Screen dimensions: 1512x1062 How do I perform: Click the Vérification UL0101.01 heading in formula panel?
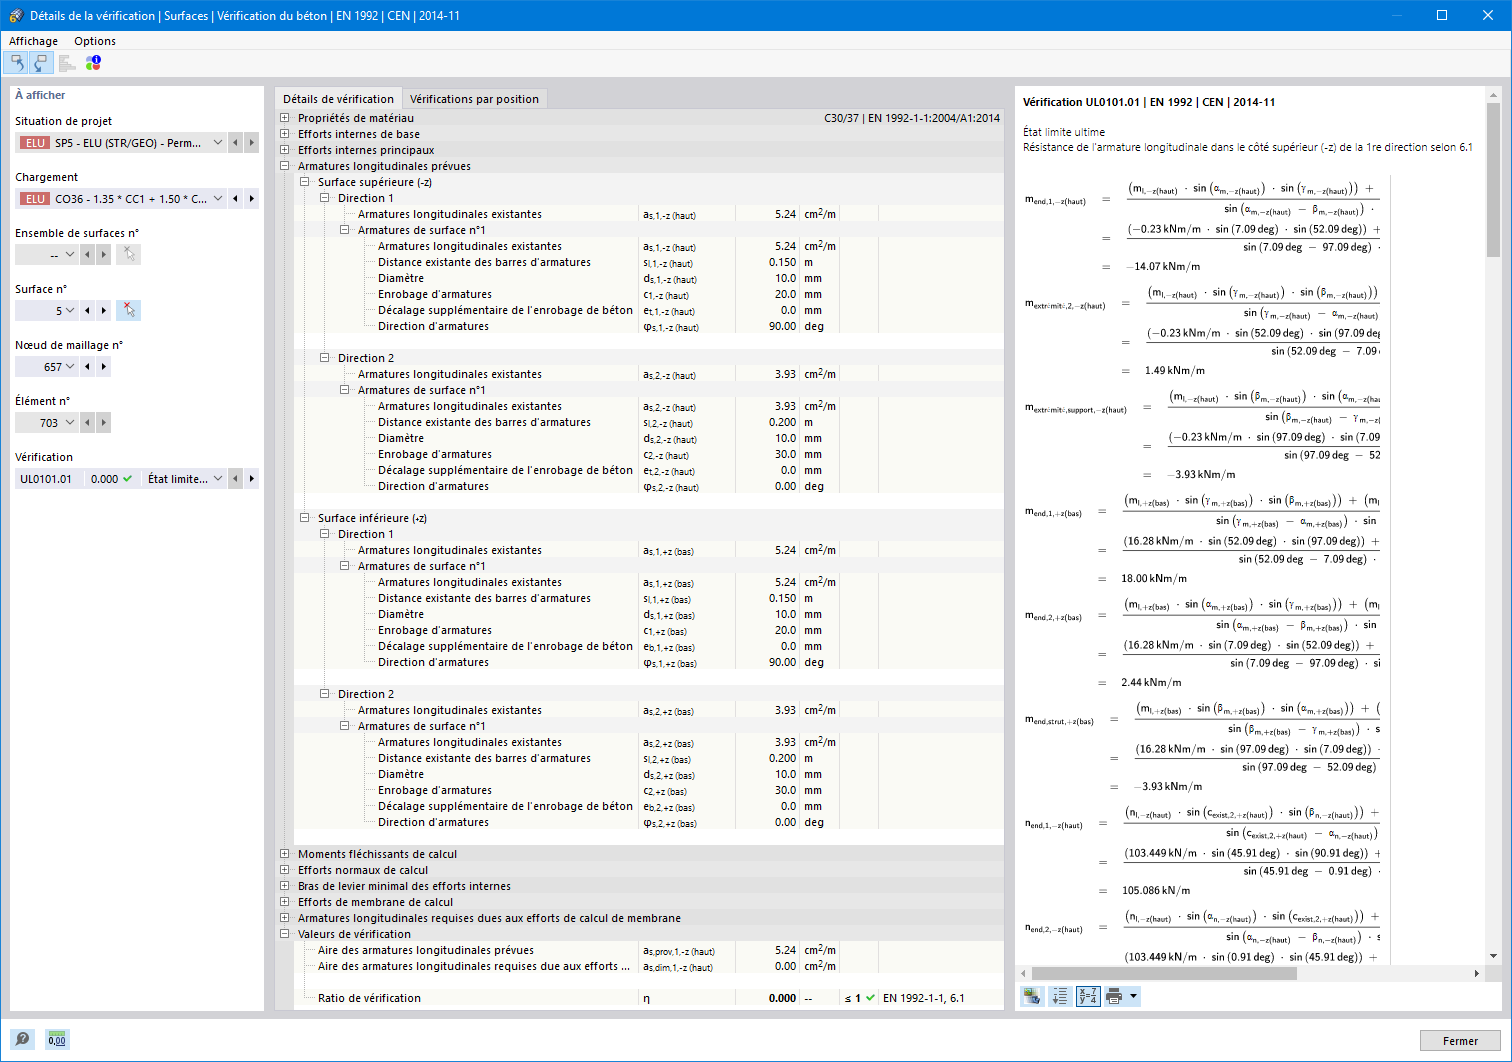tap(1149, 102)
